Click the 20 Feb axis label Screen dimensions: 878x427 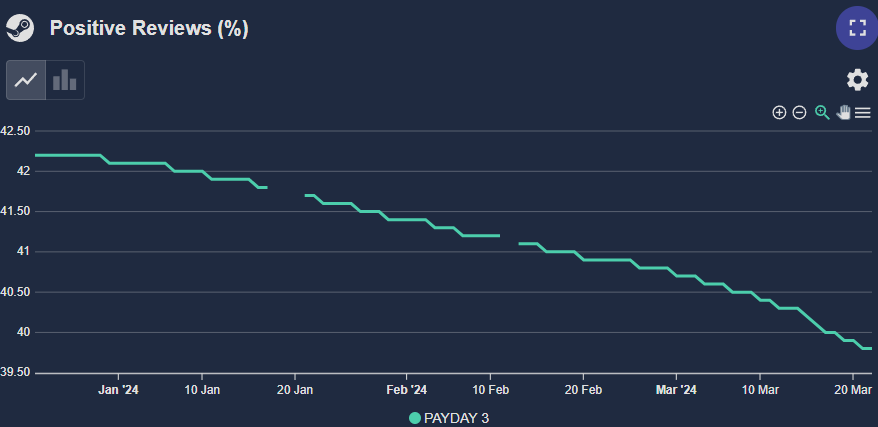pos(583,390)
